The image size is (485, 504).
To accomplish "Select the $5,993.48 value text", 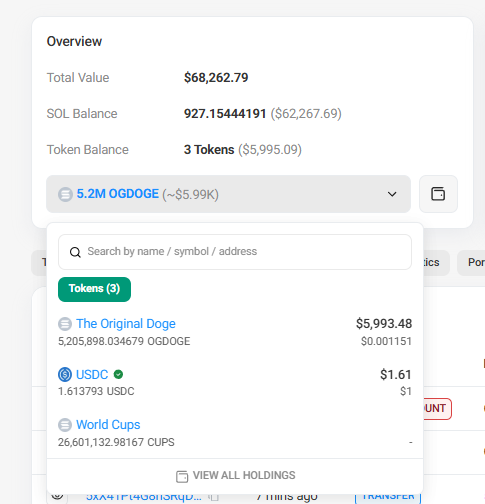I will point(384,324).
